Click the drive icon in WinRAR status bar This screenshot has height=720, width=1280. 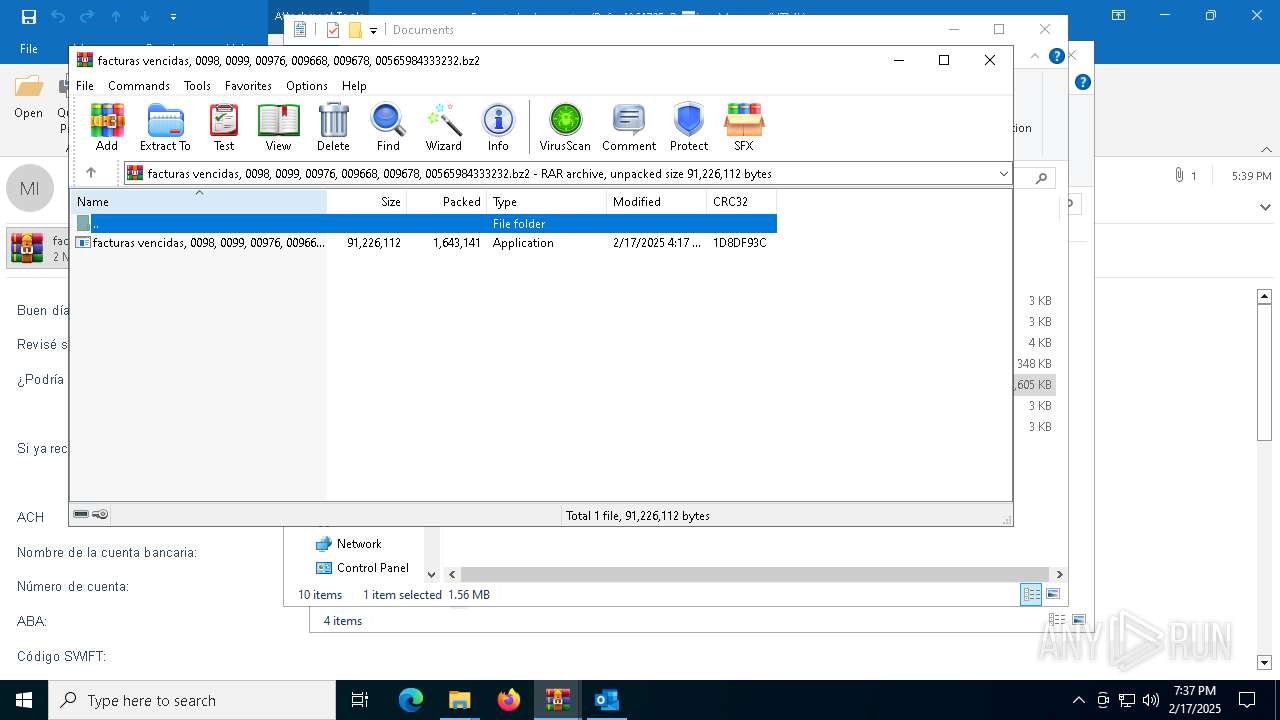[81, 515]
